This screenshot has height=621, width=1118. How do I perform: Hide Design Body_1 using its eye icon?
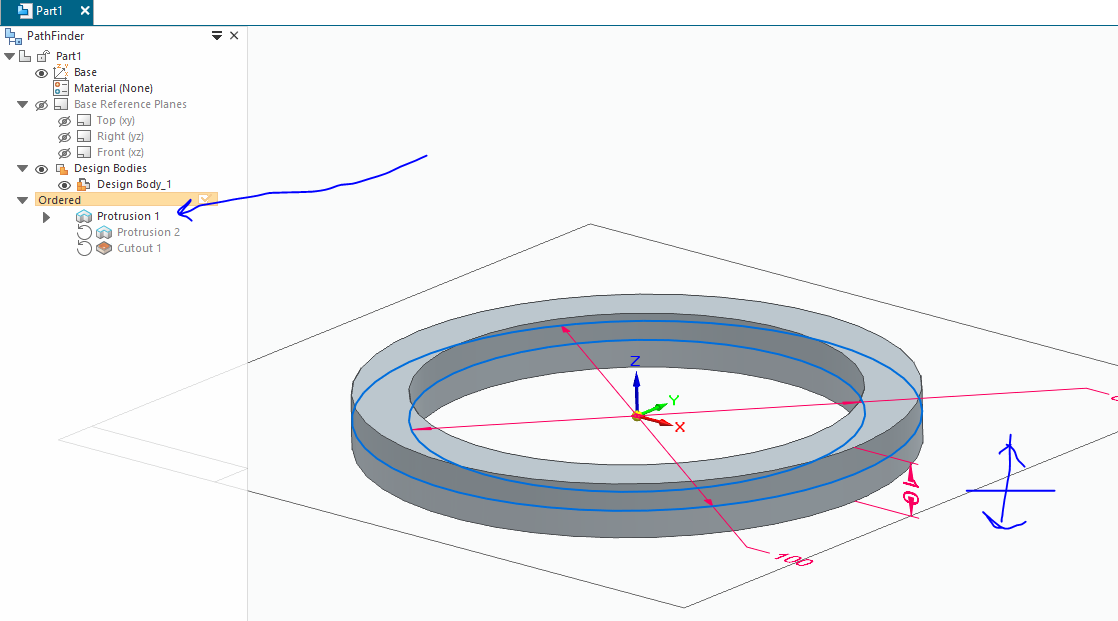pos(64,185)
